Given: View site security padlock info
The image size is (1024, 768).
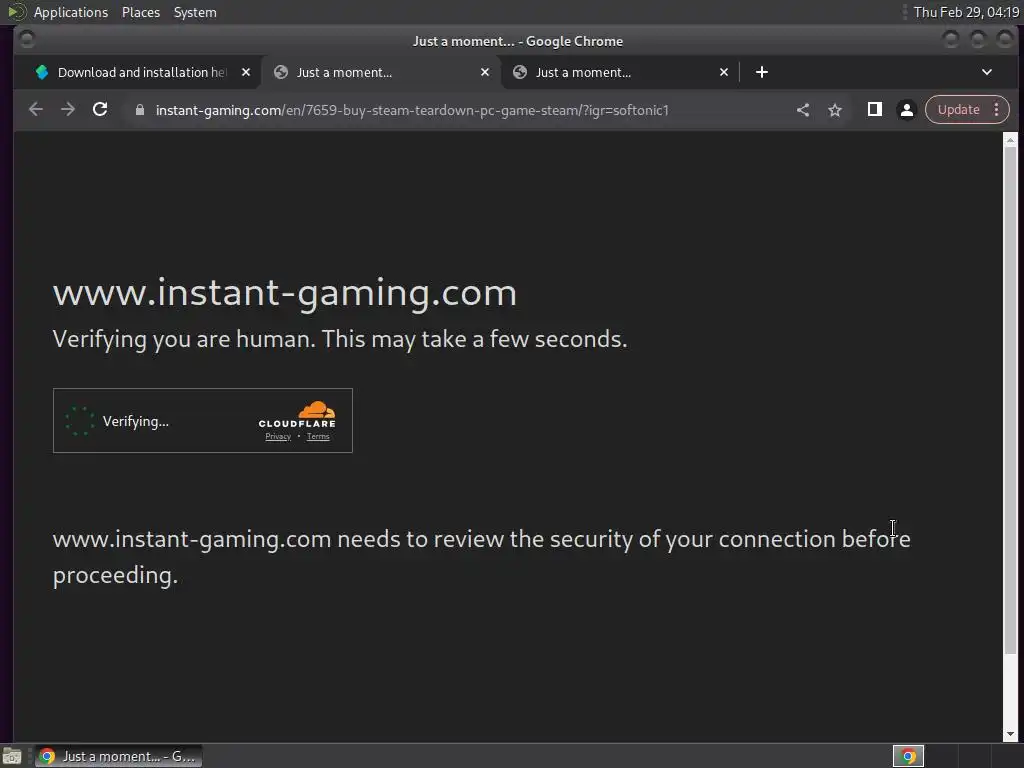Looking at the screenshot, I should coord(139,110).
